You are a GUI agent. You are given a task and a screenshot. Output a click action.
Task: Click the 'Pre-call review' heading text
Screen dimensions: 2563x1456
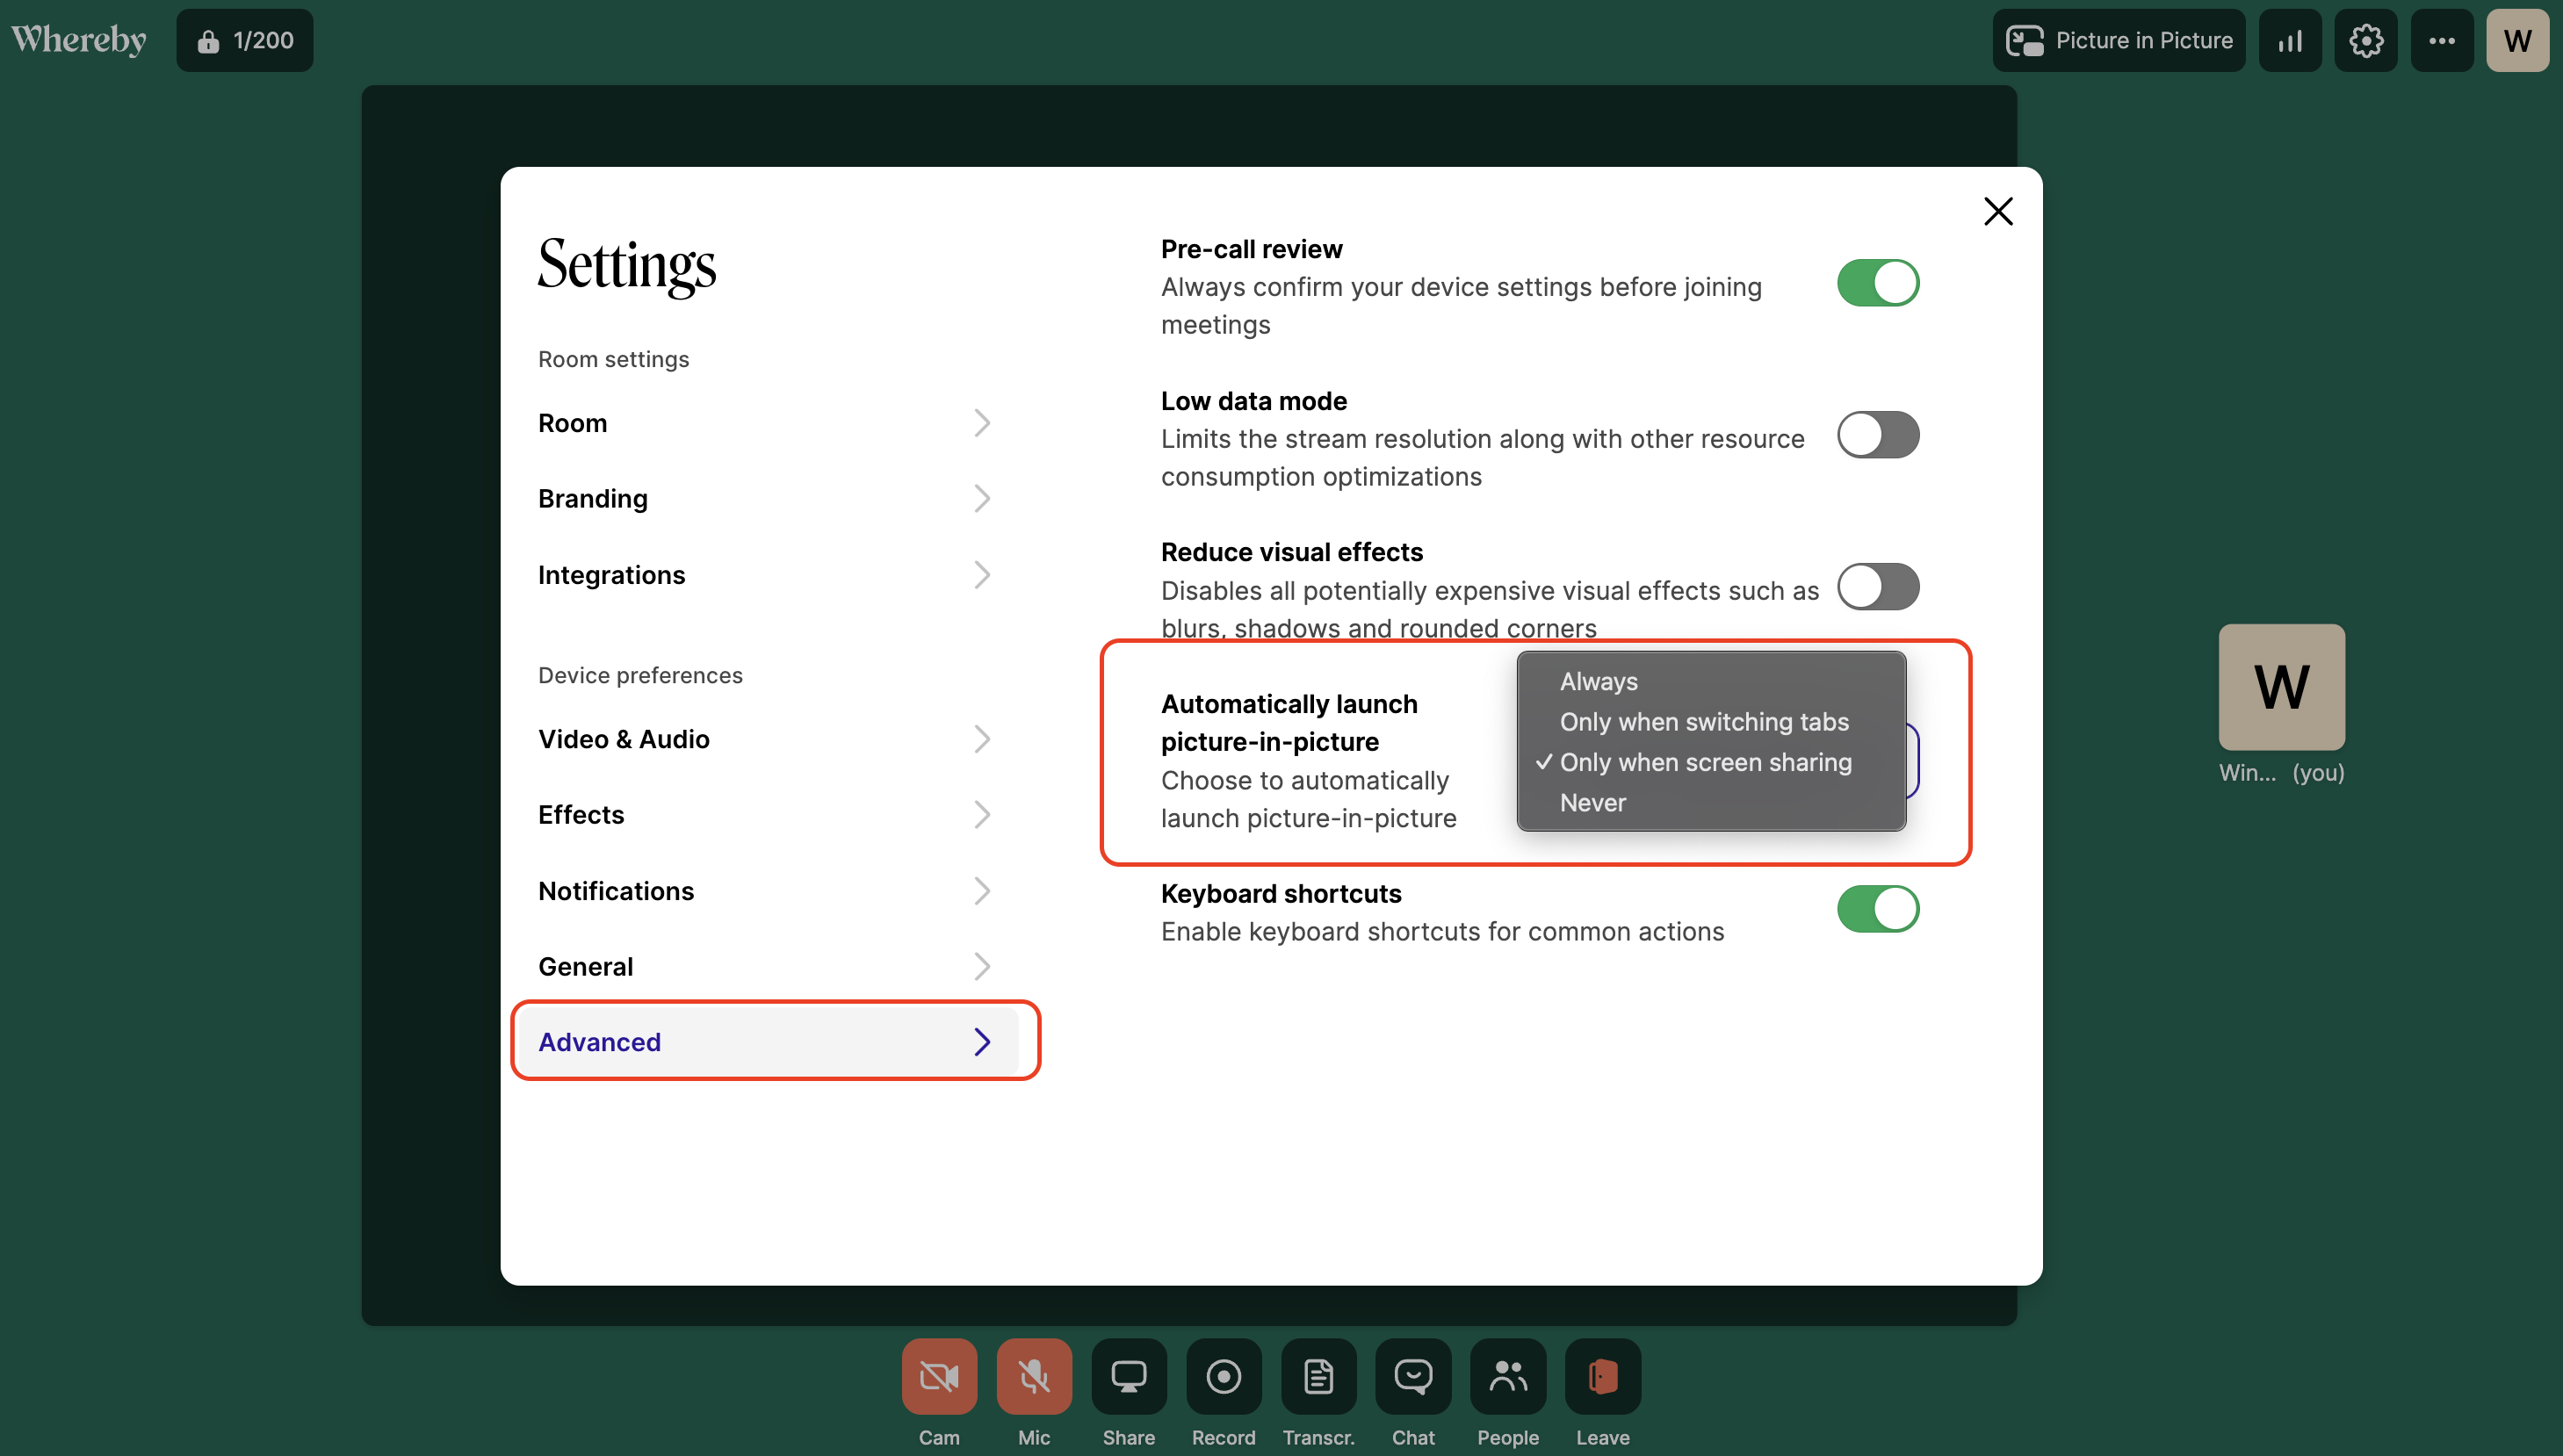(1251, 249)
